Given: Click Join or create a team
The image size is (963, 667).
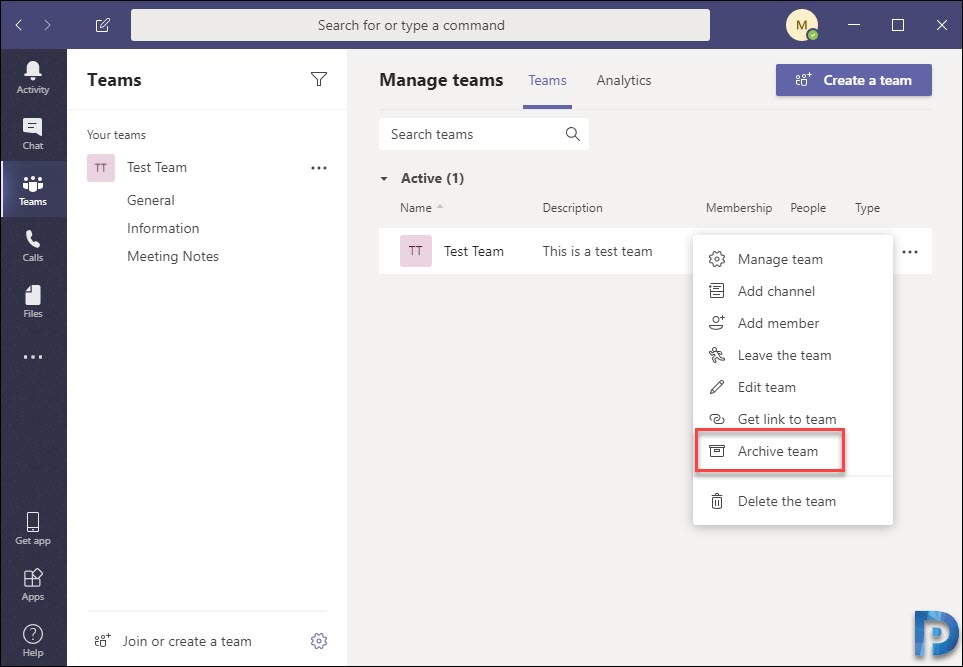Looking at the screenshot, I should click(x=173, y=641).
